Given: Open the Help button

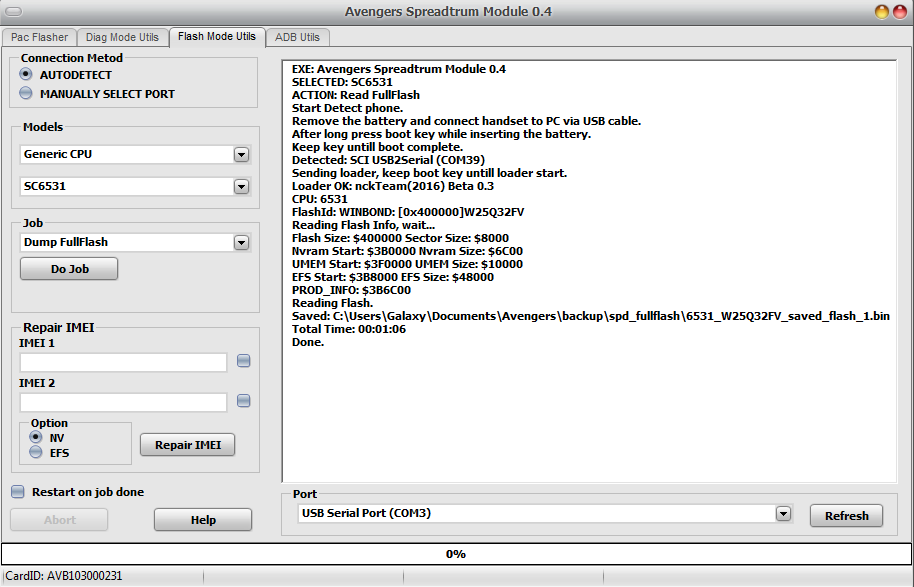Looking at the screenshot, I should point(203,520).
